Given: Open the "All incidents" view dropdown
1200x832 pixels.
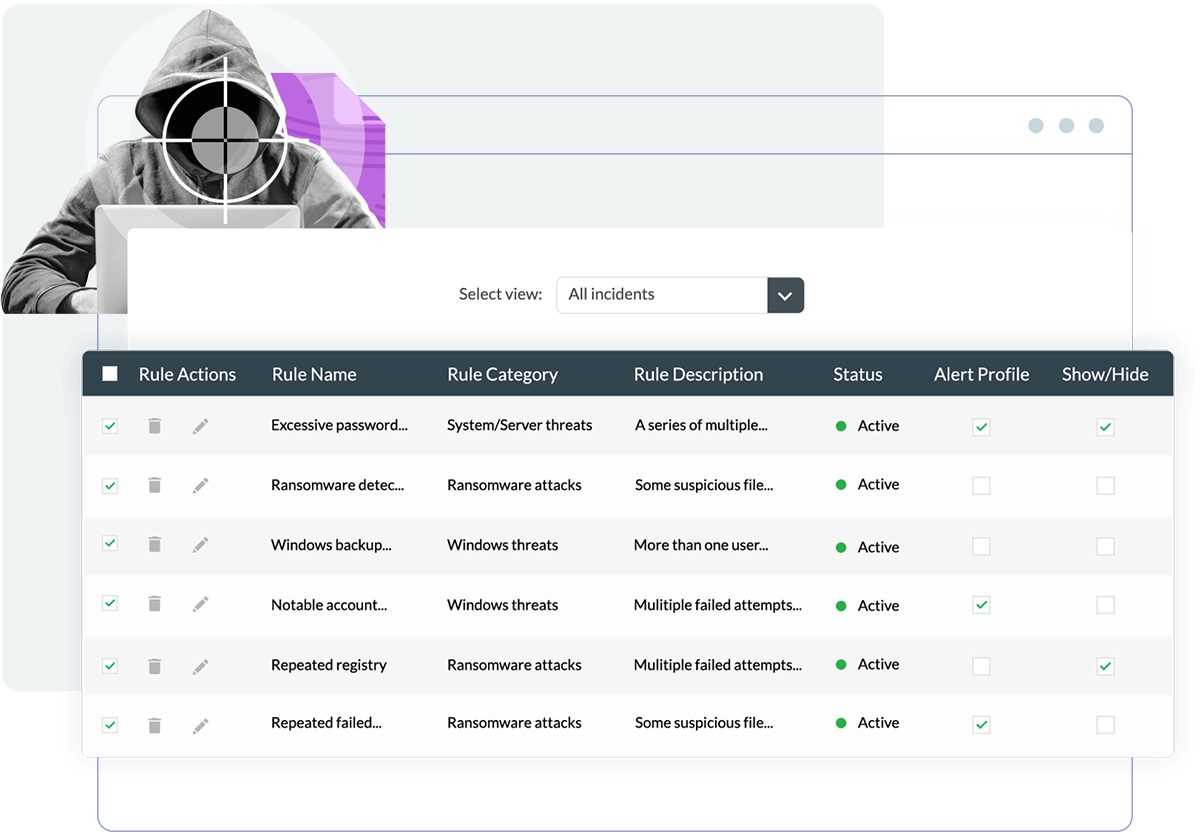Looking at the screenshot, I should tap(785, 295).
